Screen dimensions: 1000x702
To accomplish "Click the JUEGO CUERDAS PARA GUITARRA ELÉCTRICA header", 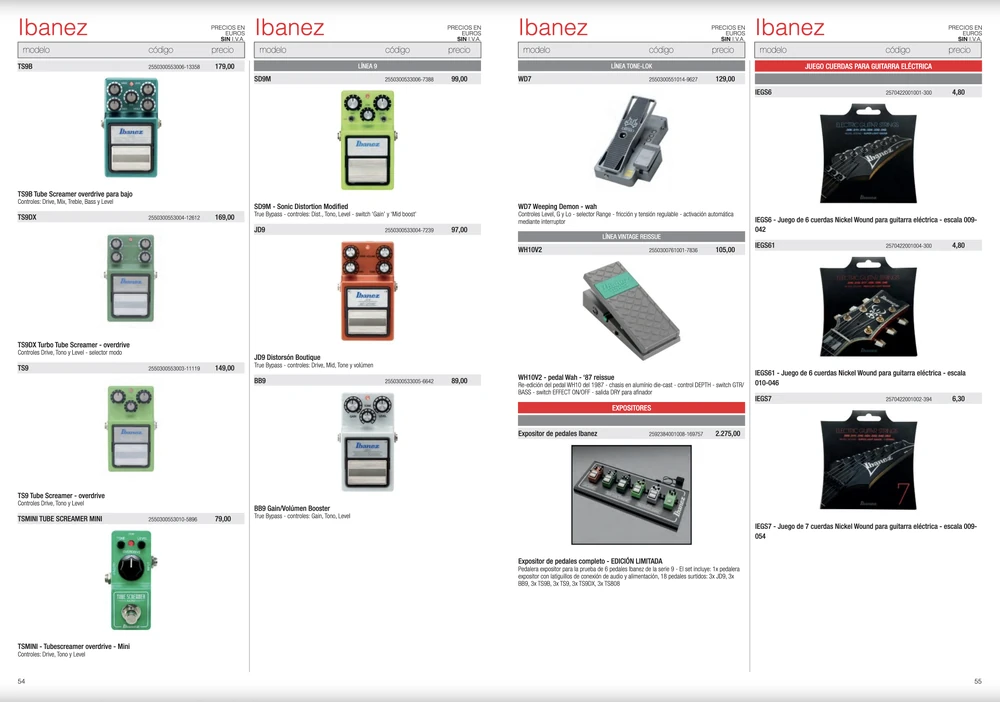I will pyautogui.click(x=868, y=66).
